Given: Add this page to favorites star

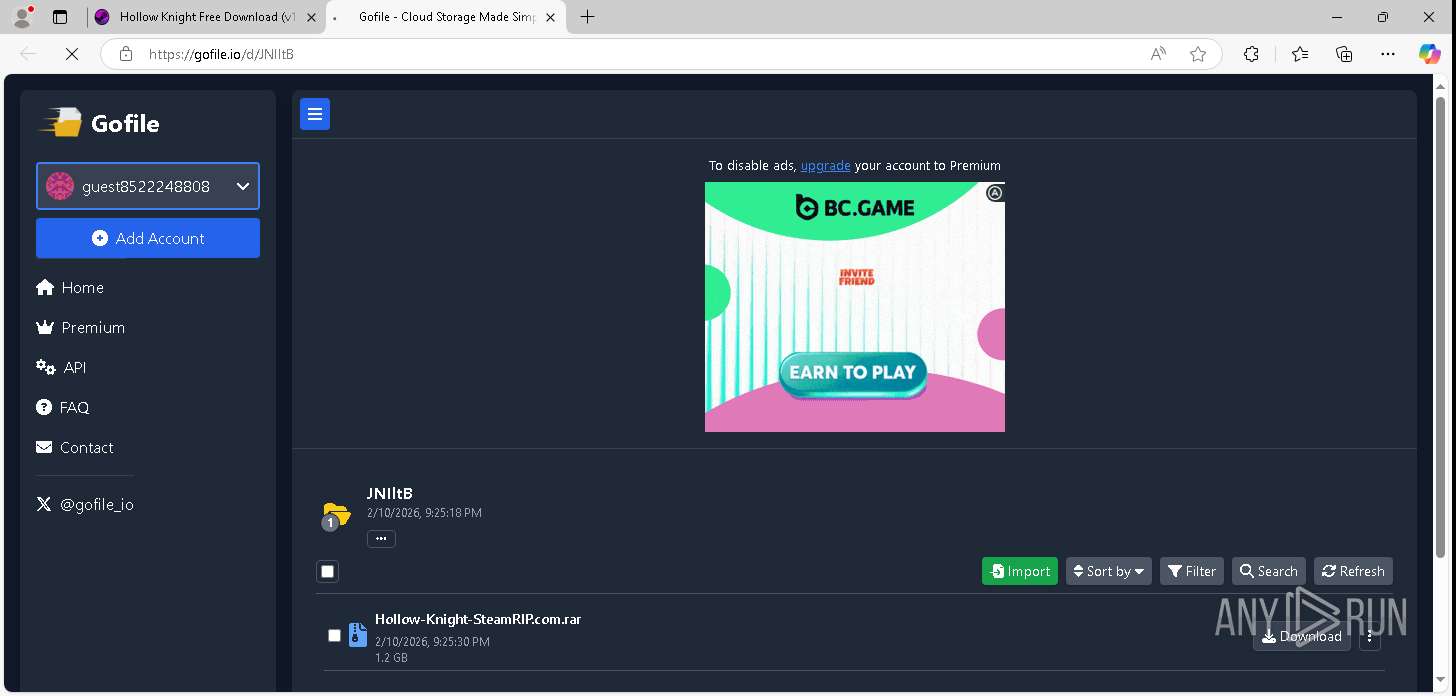Looking at the screenshot, I should 1198,54.
